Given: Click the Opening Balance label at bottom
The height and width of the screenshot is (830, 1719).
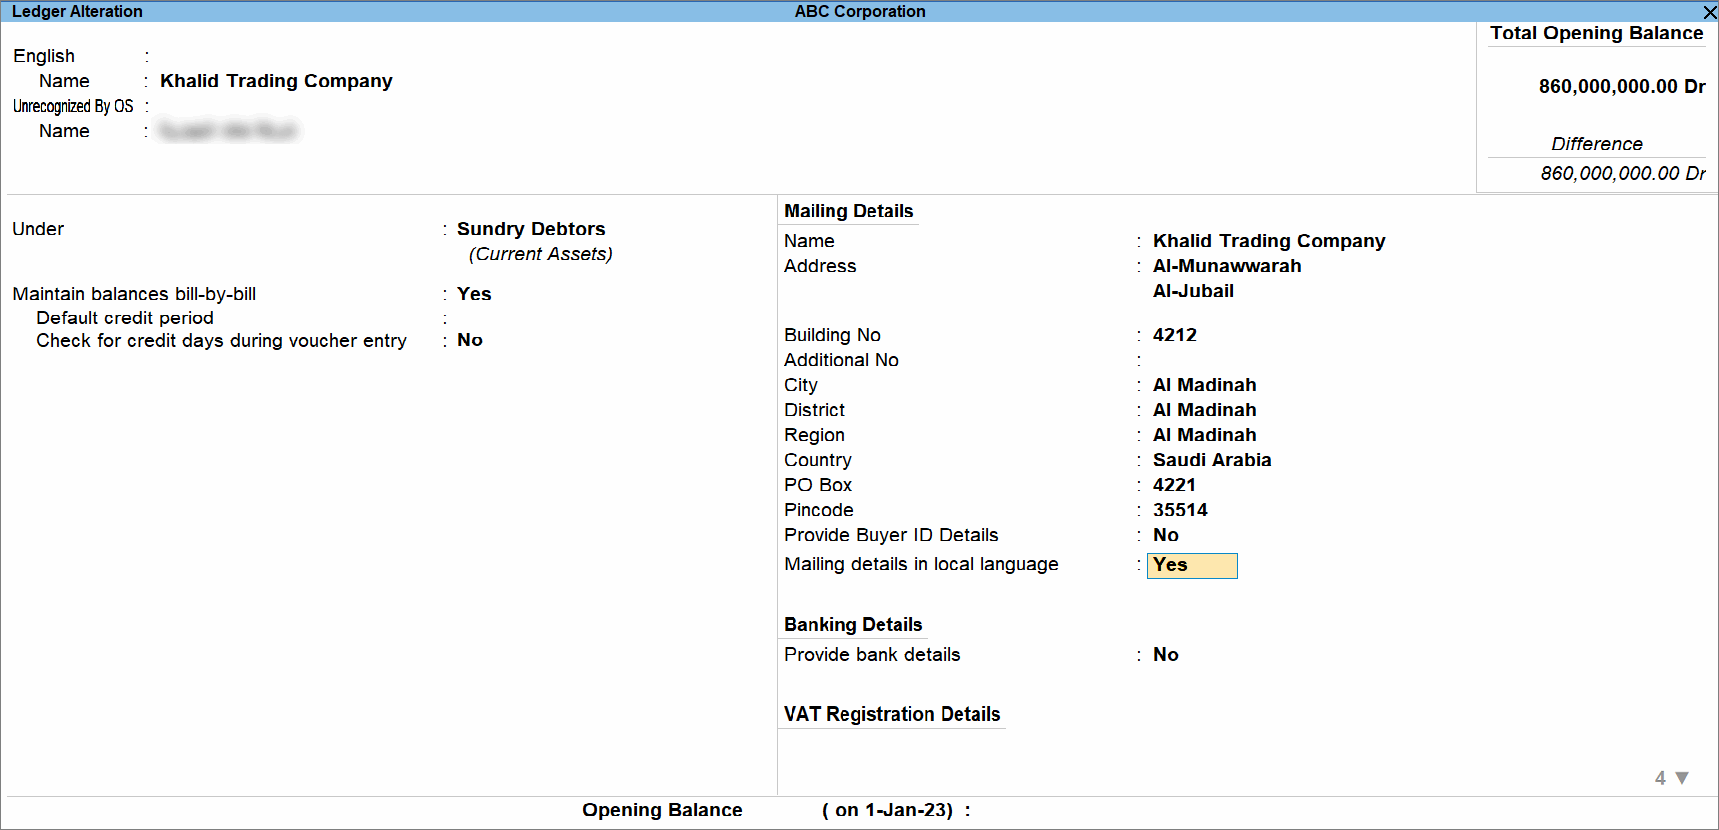Looking at the screenshot, I should tap(662, 810).
